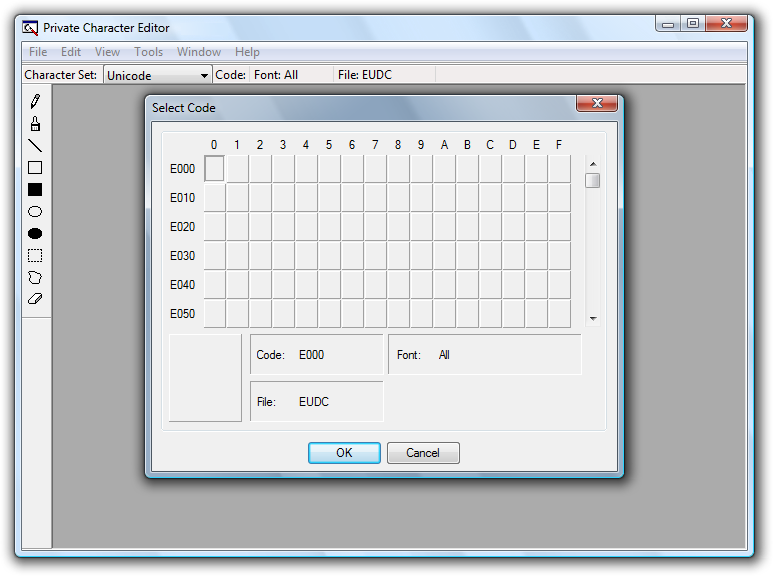Select the Eraser tool
The height and width of the screenshot is (576, 773).
(35, 299)
